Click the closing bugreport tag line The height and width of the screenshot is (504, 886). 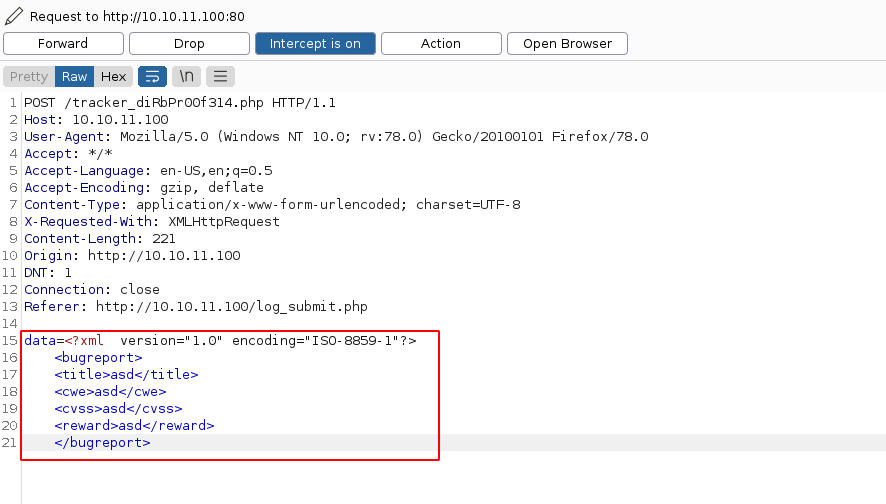tap(102, 442)
